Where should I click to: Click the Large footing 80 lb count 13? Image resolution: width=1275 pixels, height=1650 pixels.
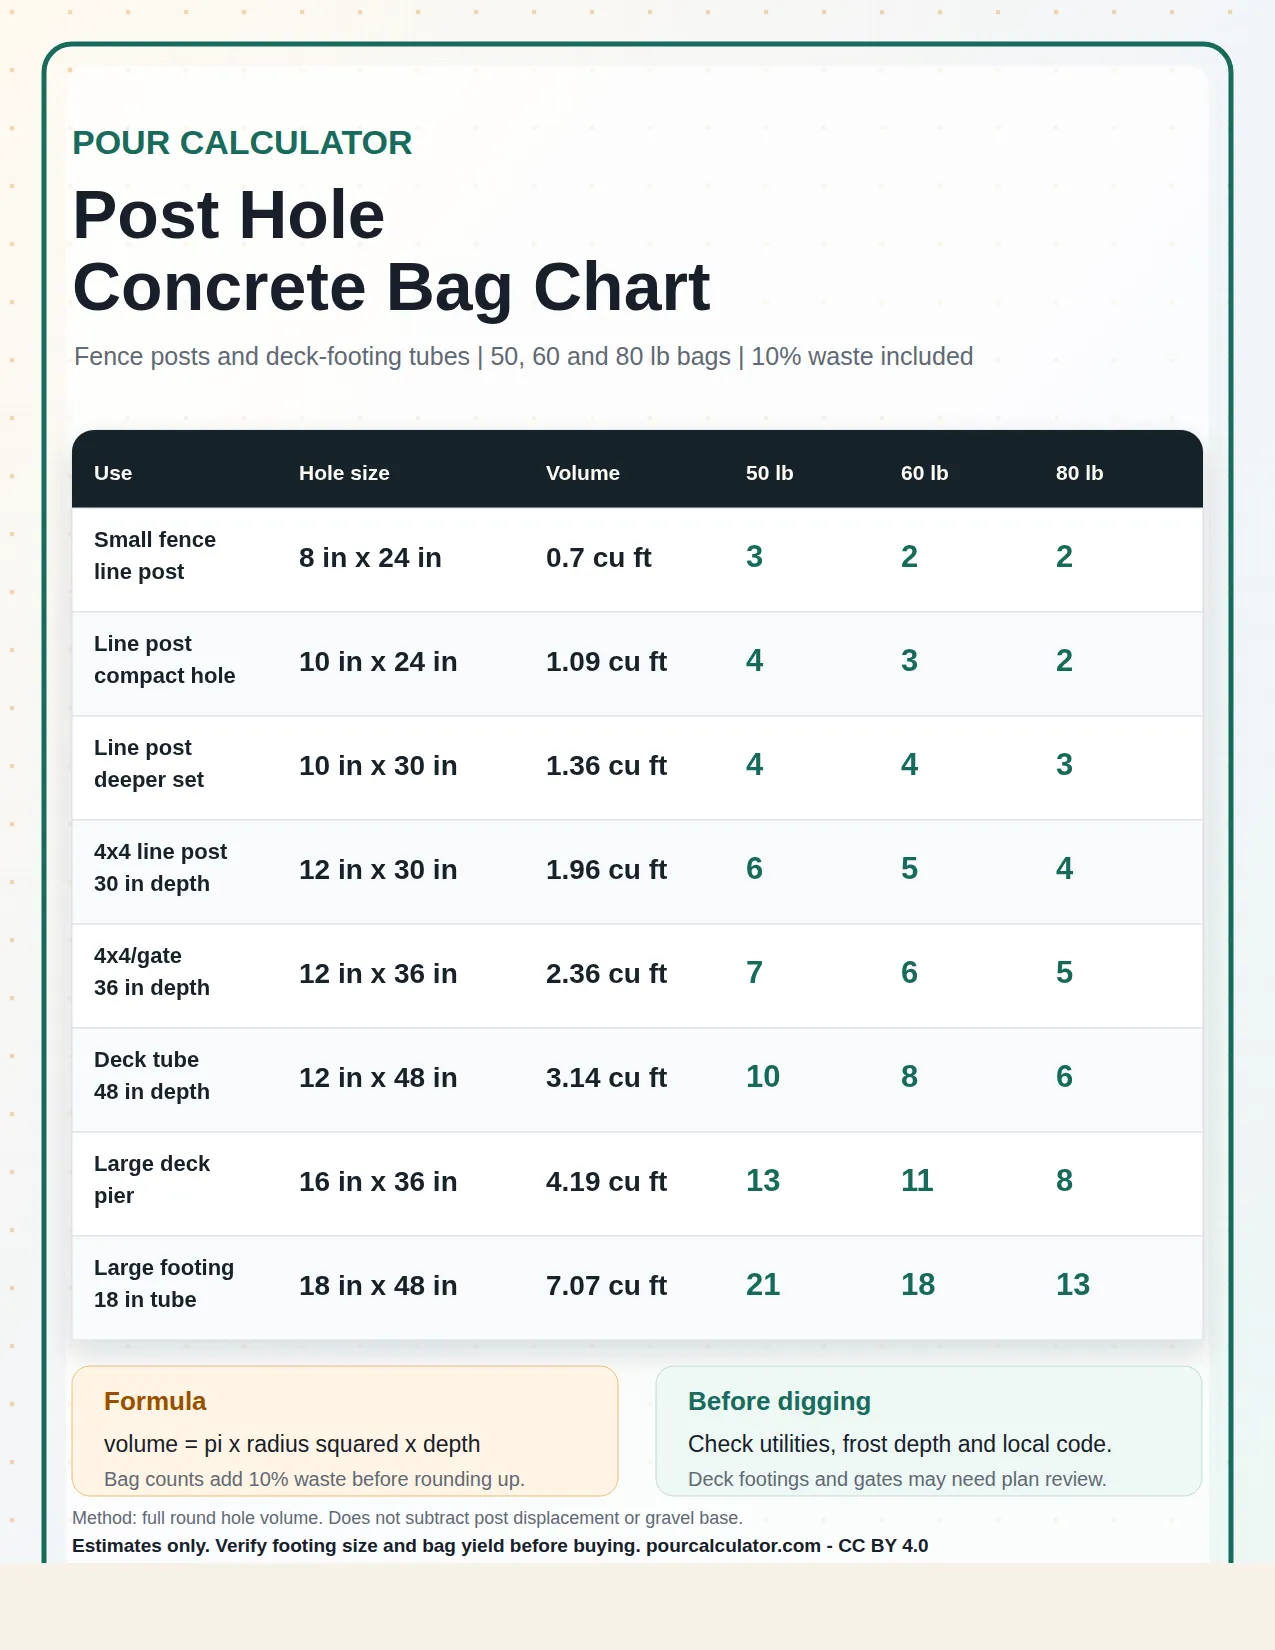[x=1073, y=1285]
